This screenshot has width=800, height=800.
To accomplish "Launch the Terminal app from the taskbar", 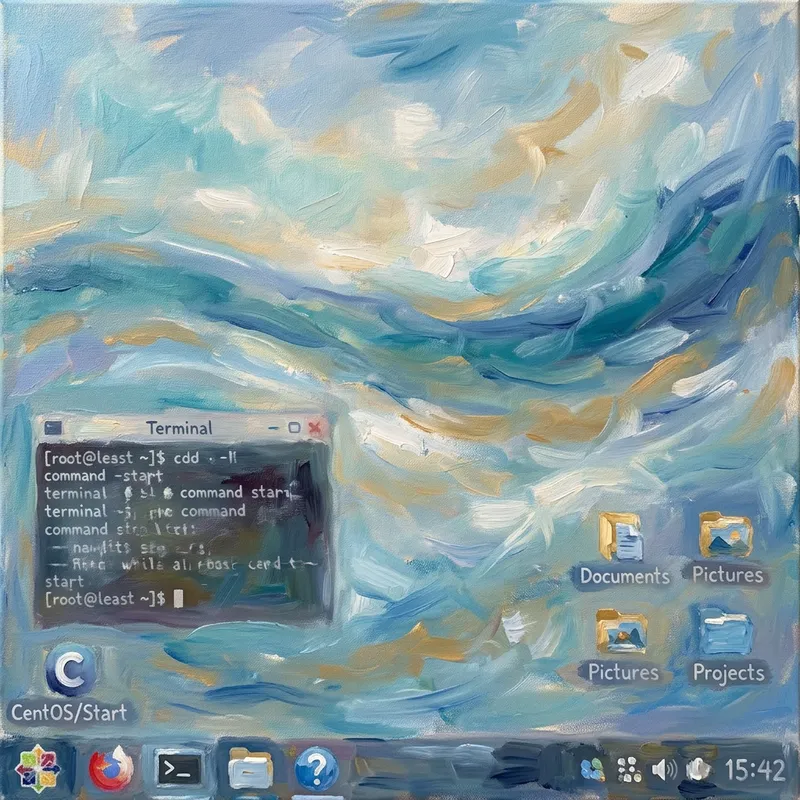I will 176,770.
